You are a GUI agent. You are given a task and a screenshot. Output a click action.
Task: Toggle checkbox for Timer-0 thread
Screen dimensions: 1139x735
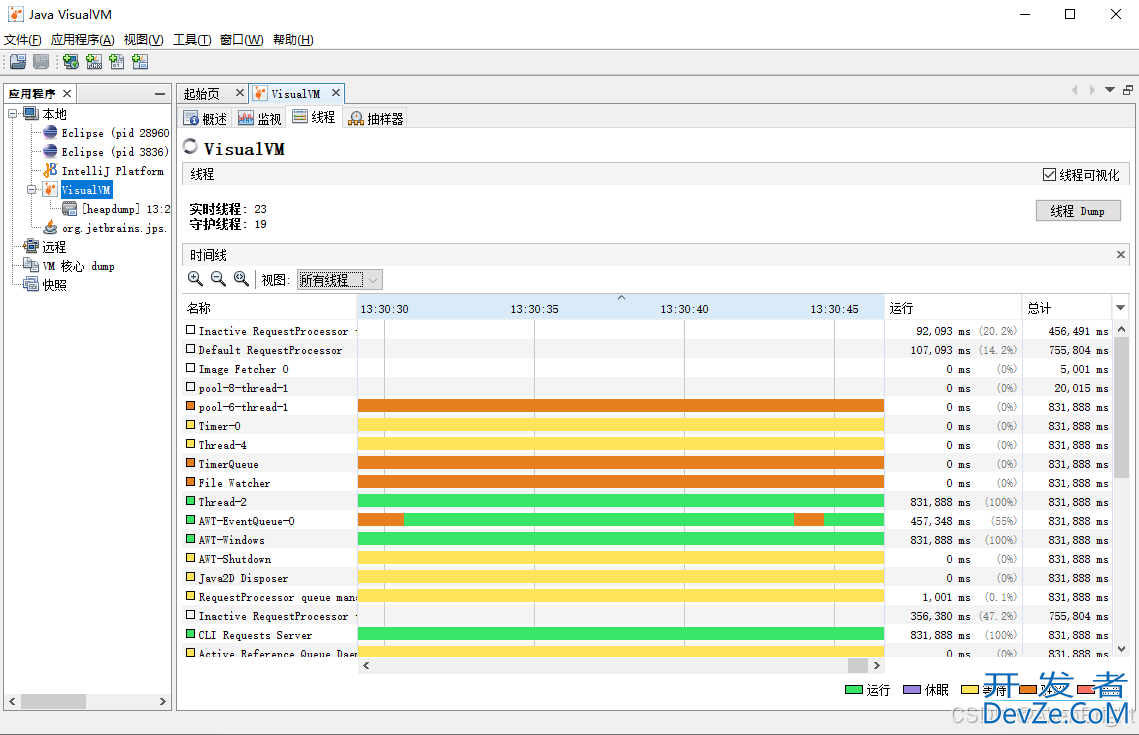190,425
